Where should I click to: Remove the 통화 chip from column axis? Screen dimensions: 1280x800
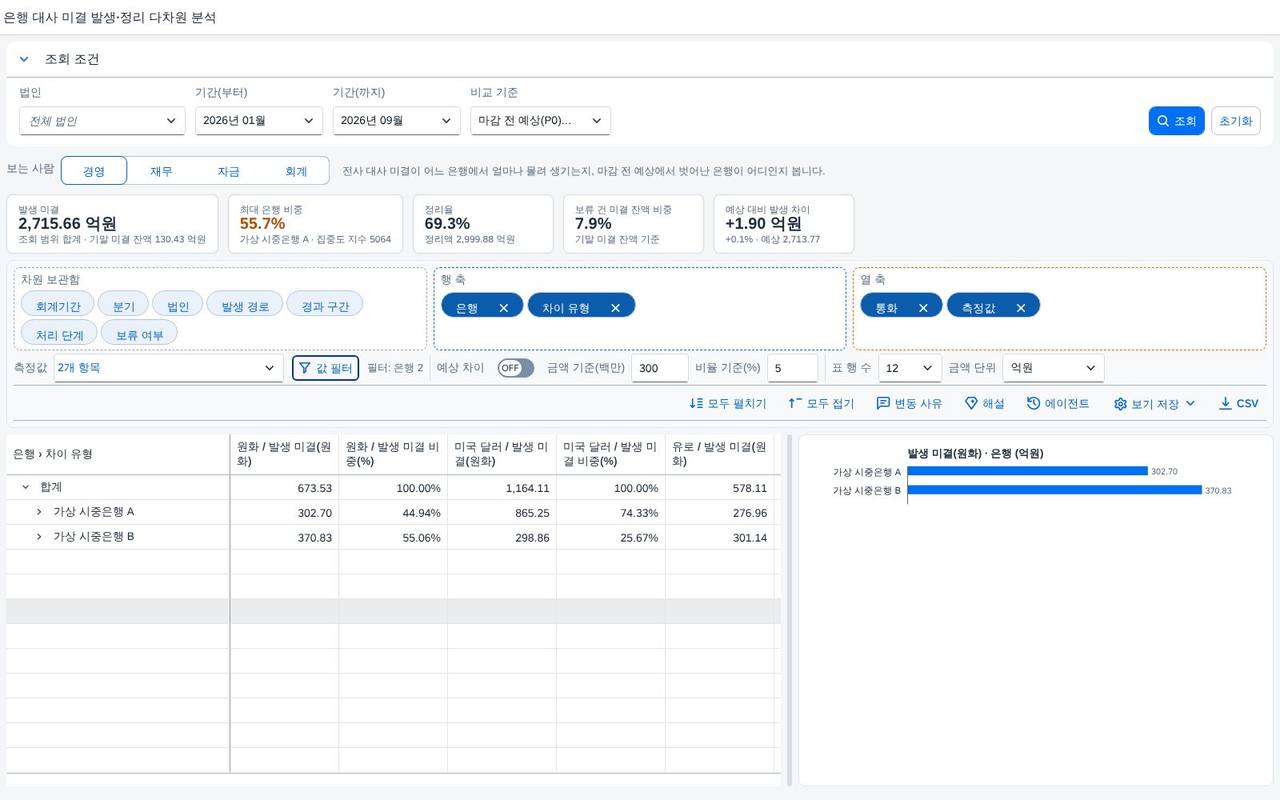[923, 308]
